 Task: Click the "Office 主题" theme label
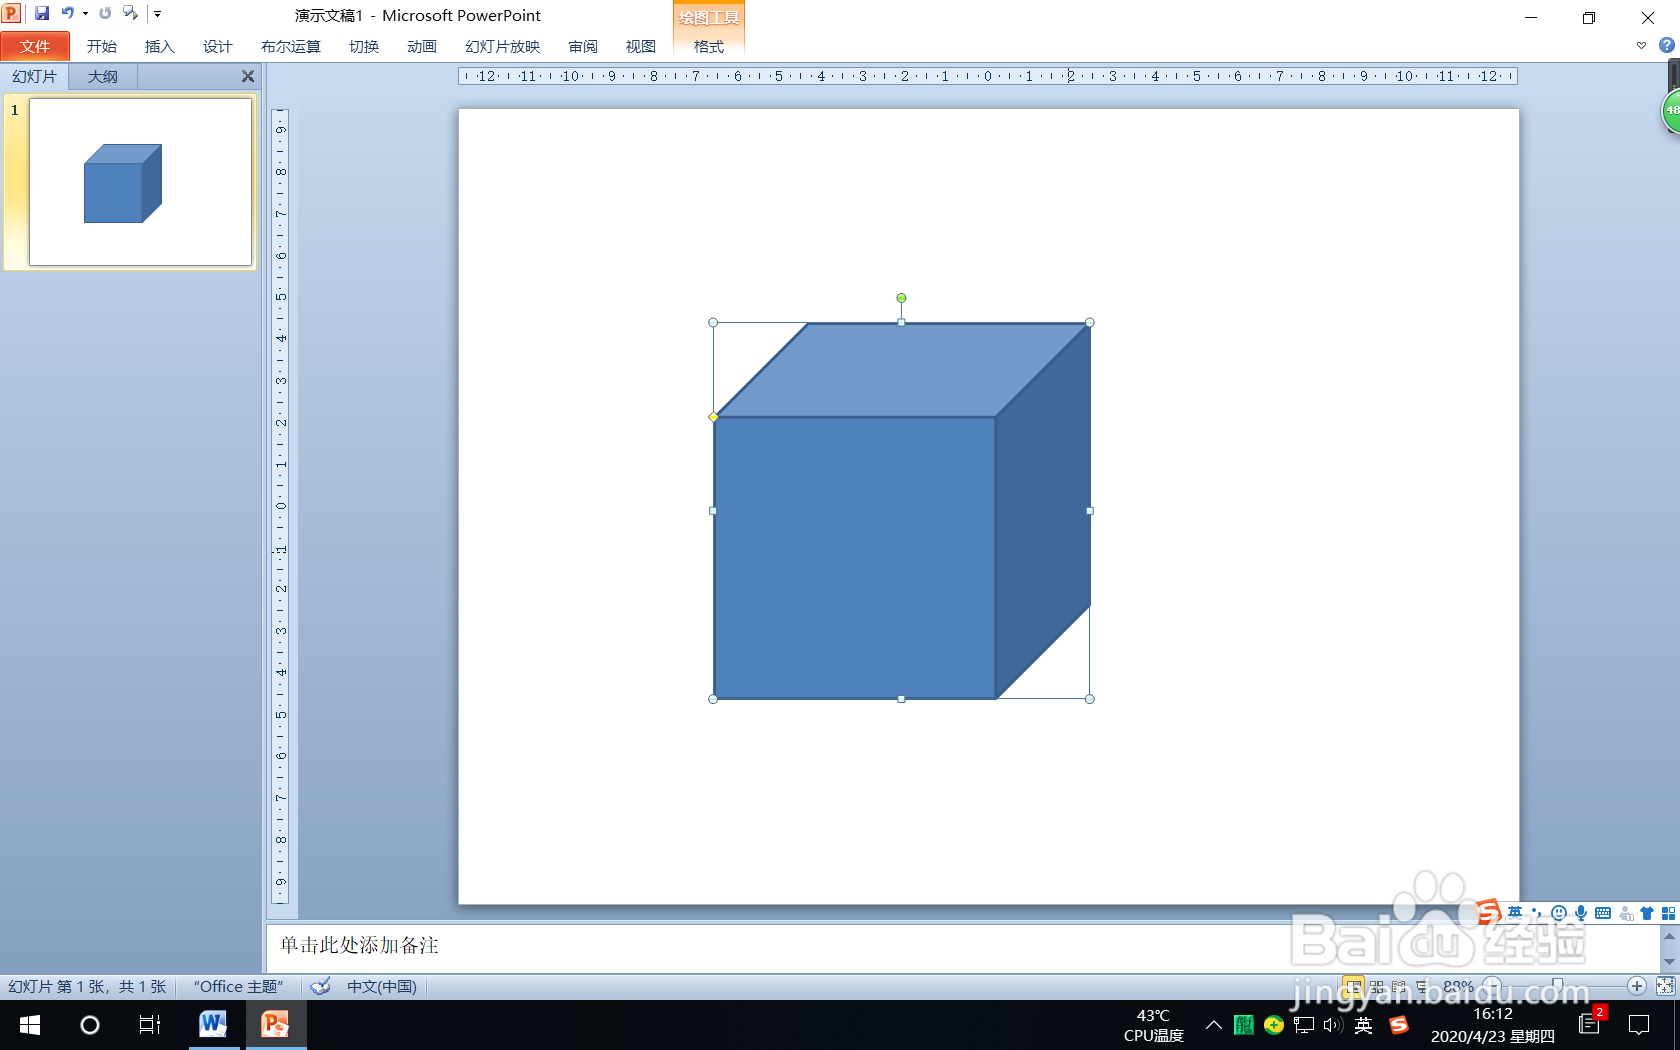(238, 987)
